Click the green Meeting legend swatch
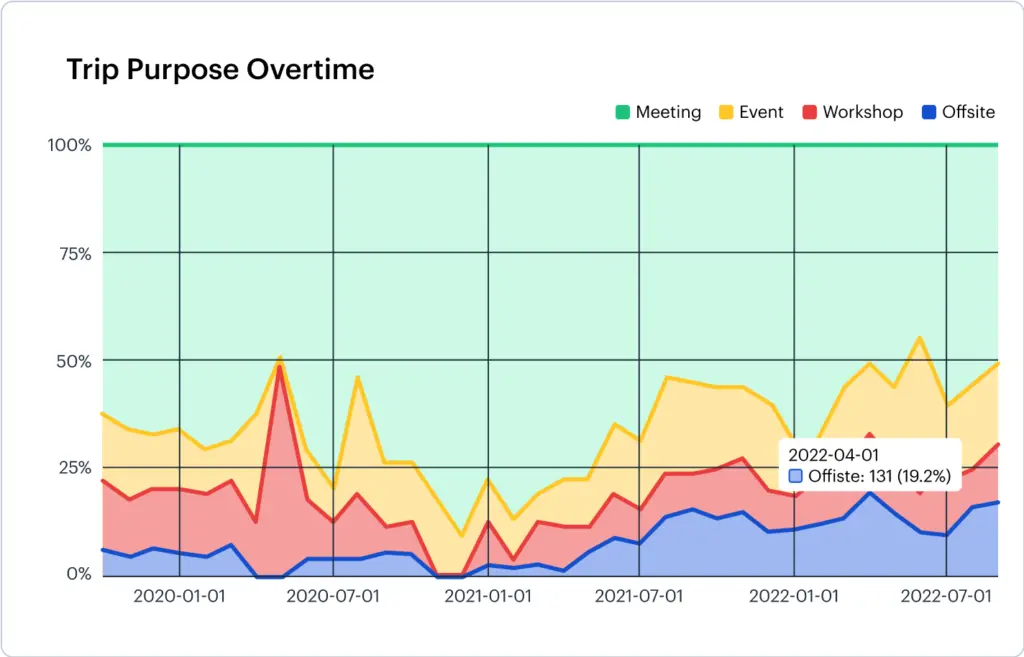The height and width of the screenshot is (657, 1024). [x=623, y=112]
